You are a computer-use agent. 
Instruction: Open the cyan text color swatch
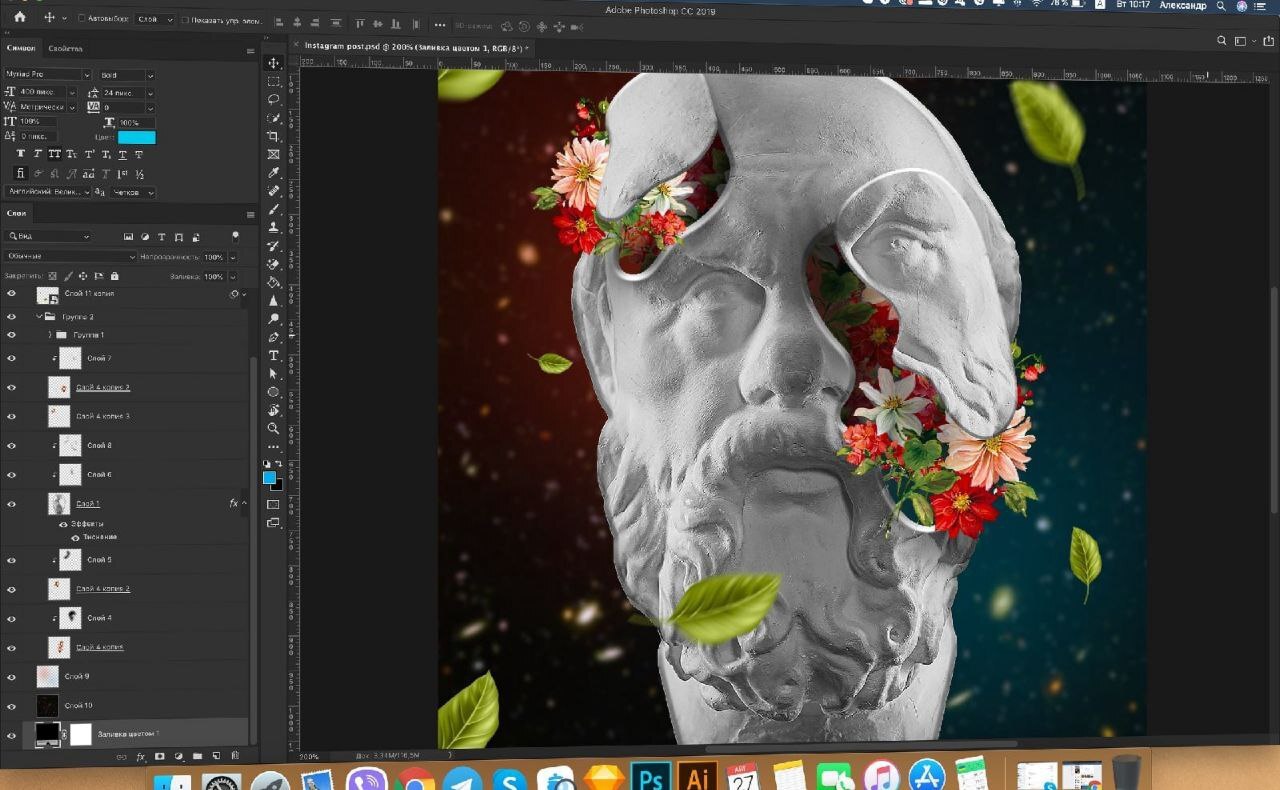tap(137, 137)
